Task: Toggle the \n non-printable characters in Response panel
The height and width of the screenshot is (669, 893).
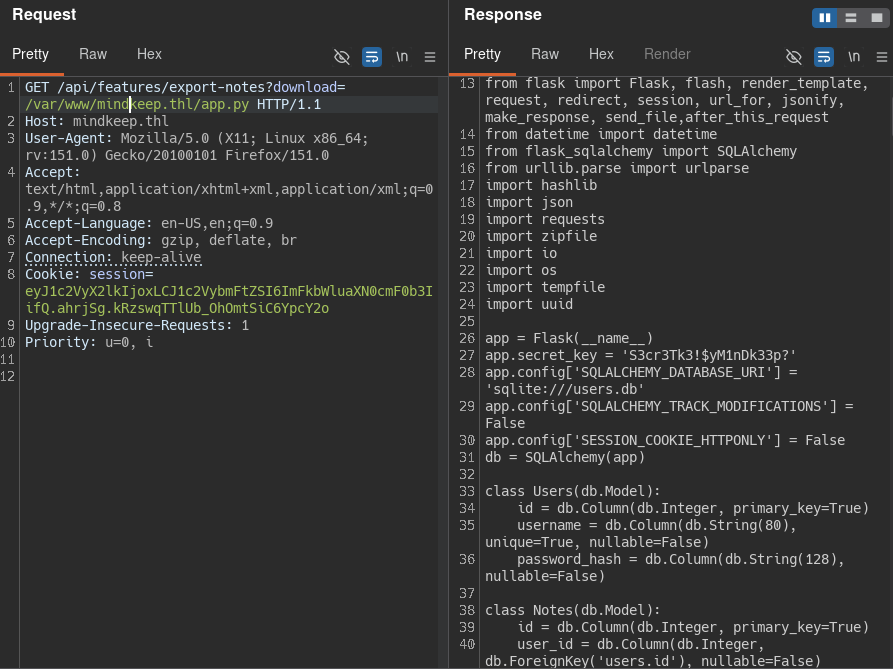Action: coord(854,57)
